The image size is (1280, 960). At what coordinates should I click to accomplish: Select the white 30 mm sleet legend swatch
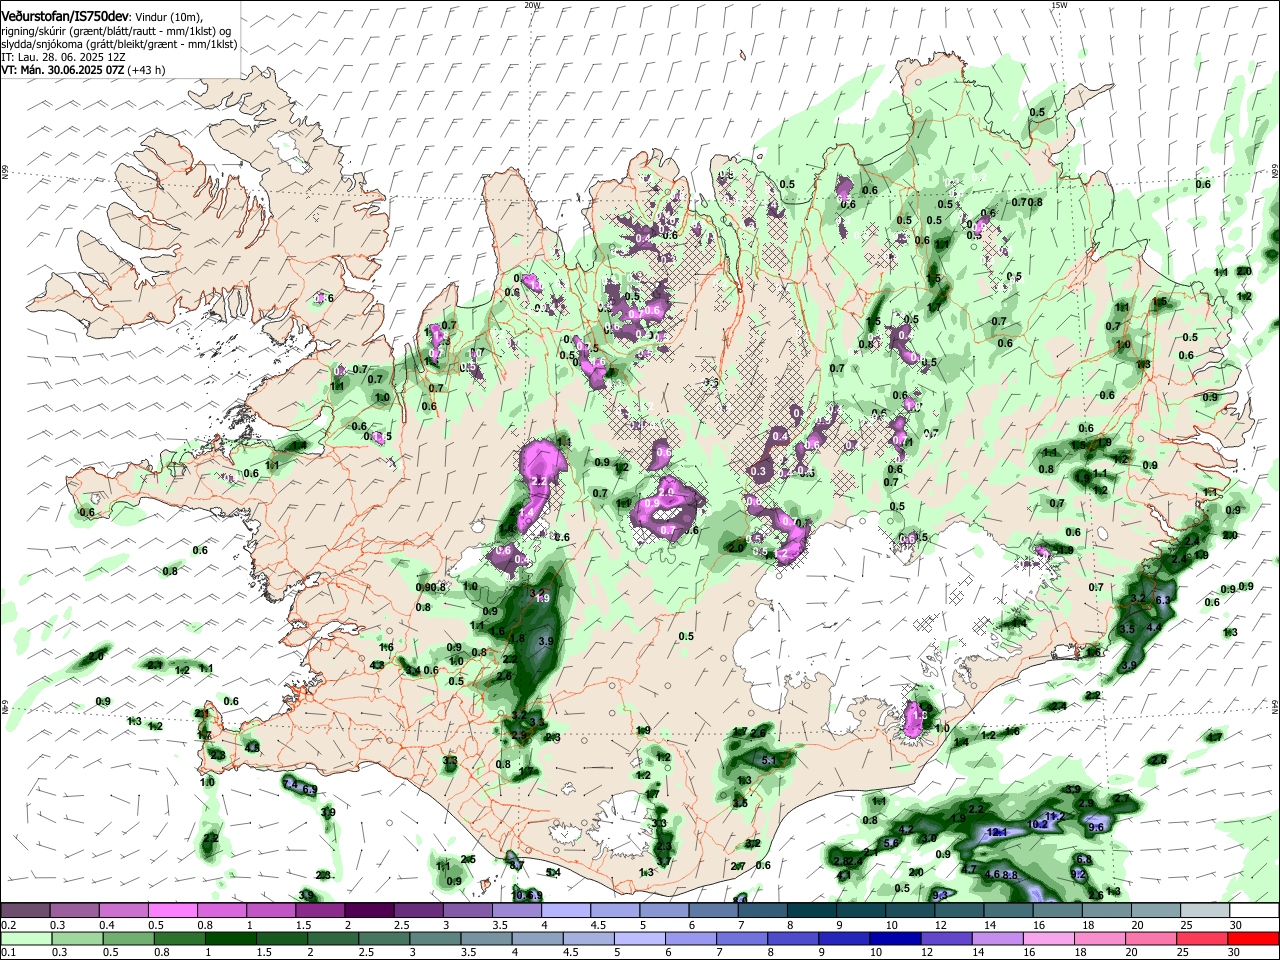[x=1255, y=910]
